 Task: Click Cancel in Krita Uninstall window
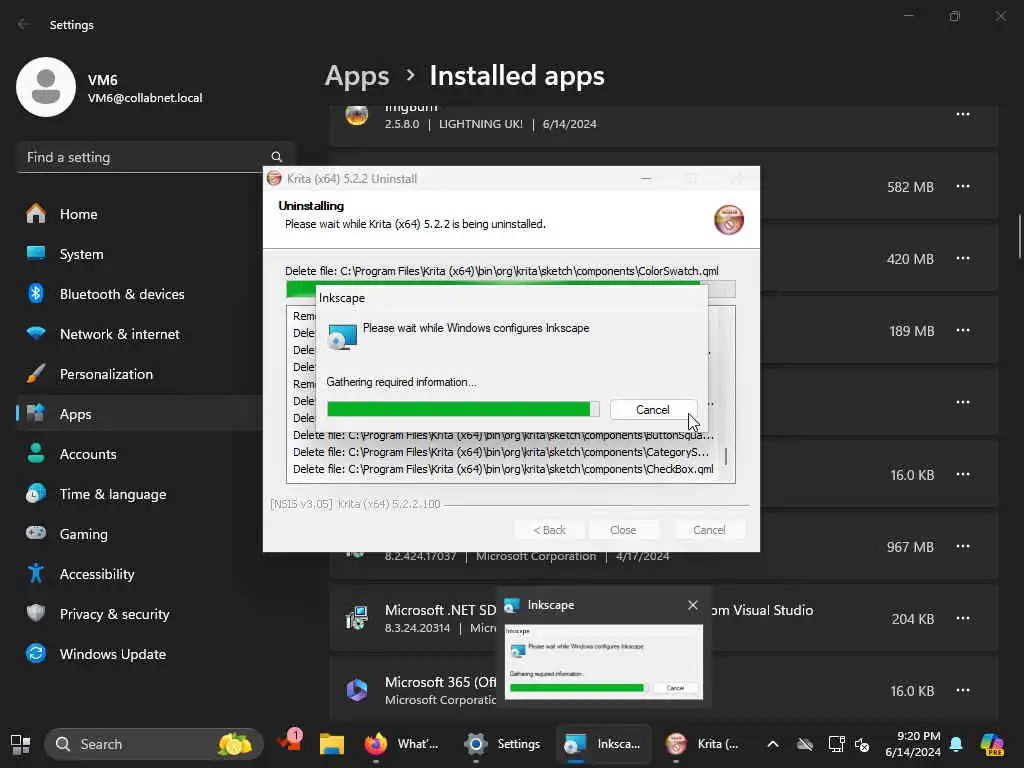tap(709, 530)
